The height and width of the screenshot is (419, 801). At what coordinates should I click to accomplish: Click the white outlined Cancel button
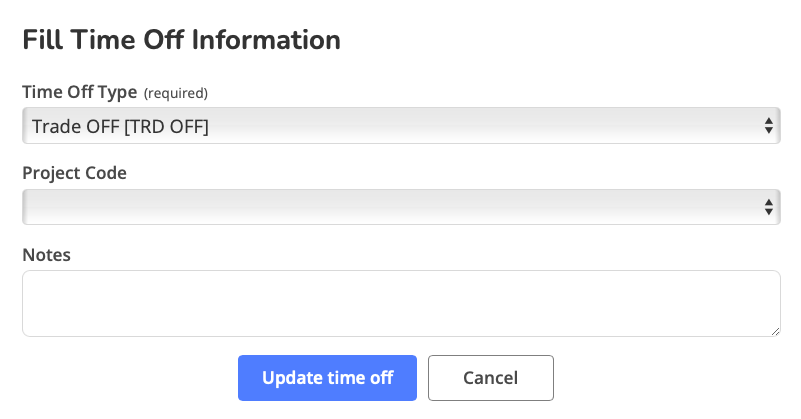click(x=490, y=378)
